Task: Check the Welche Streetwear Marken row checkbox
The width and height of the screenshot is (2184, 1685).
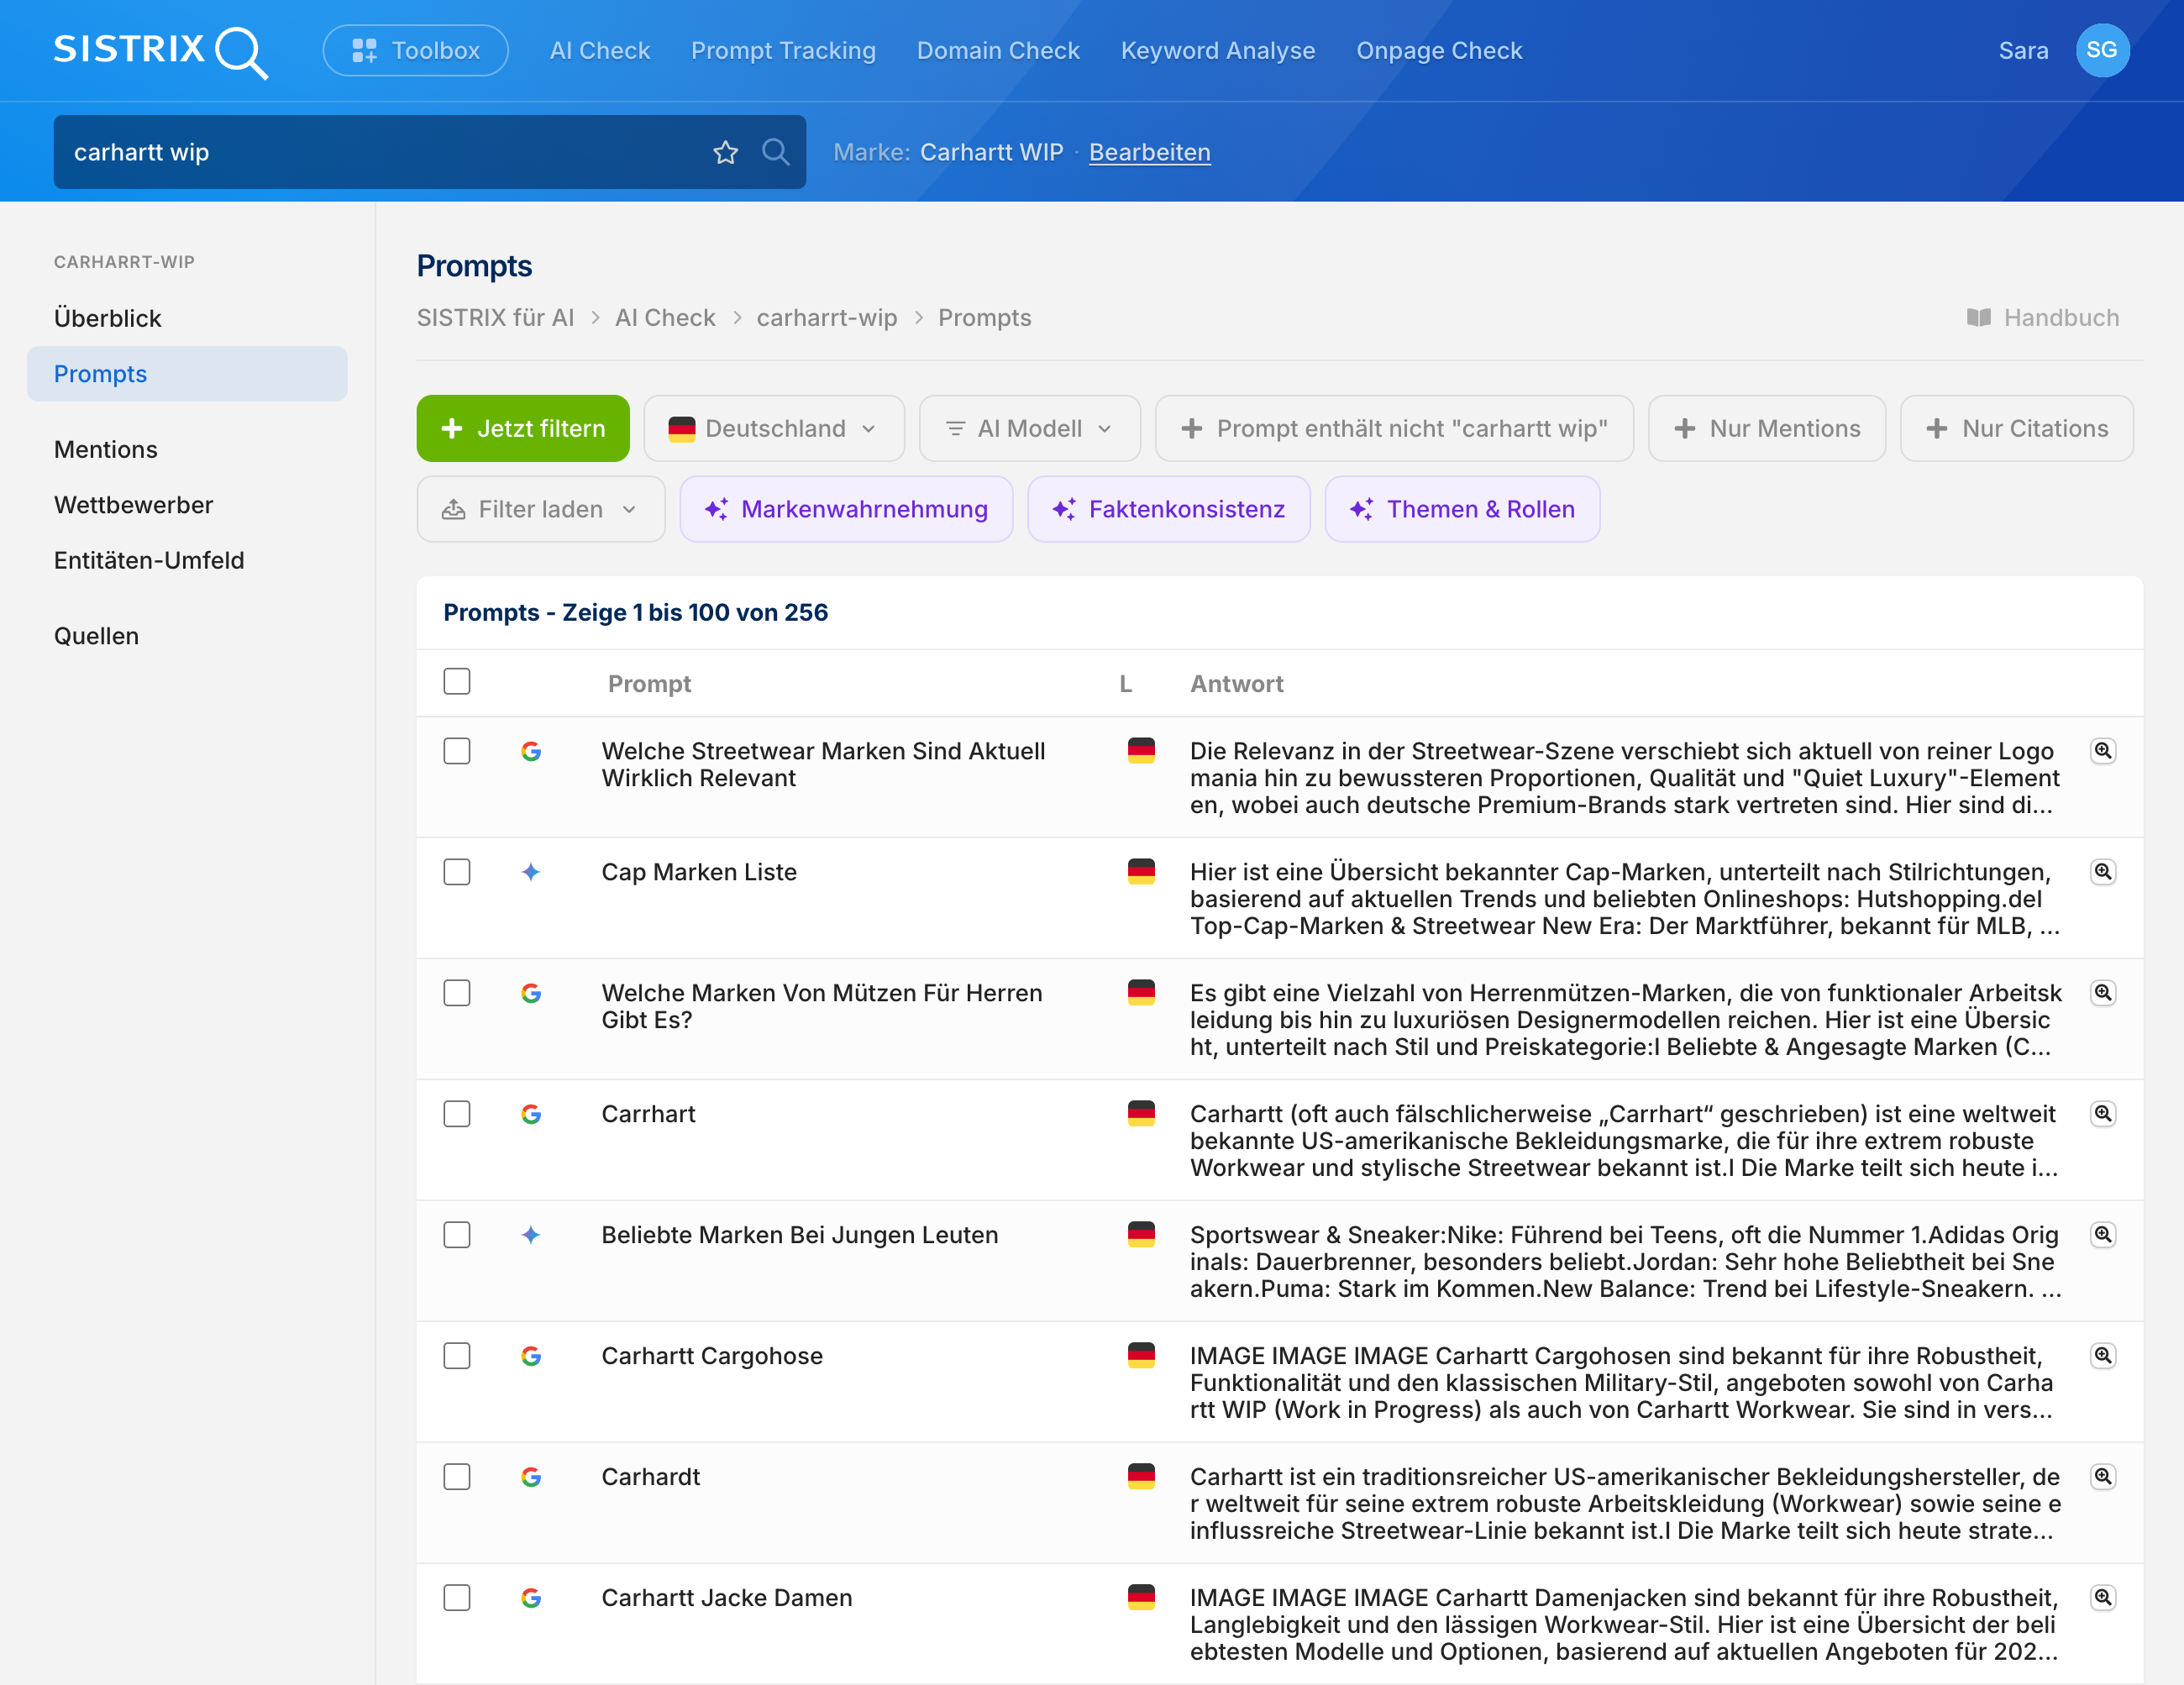Action: point(457,751)
